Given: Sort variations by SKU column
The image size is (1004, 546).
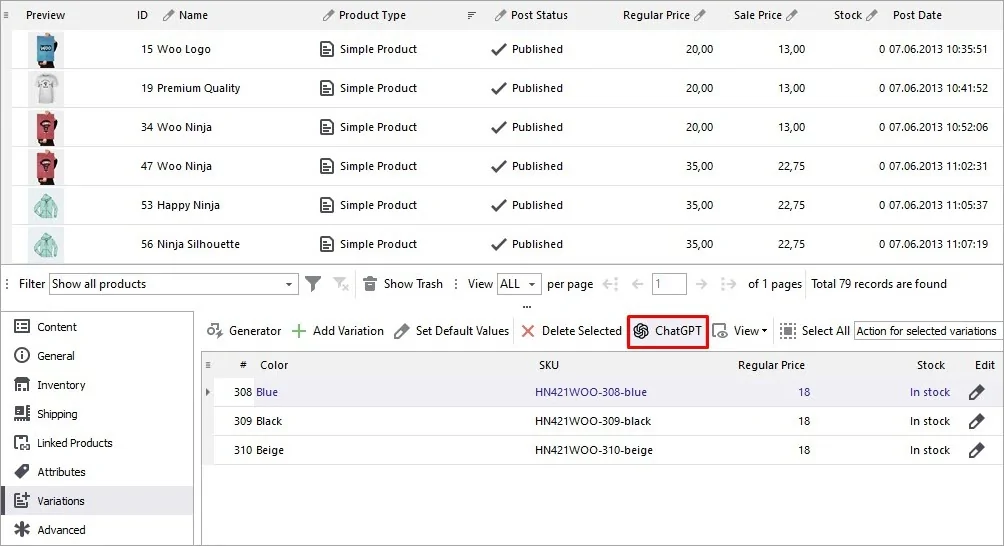Looking at the screenshot, I should click(549, 365).
